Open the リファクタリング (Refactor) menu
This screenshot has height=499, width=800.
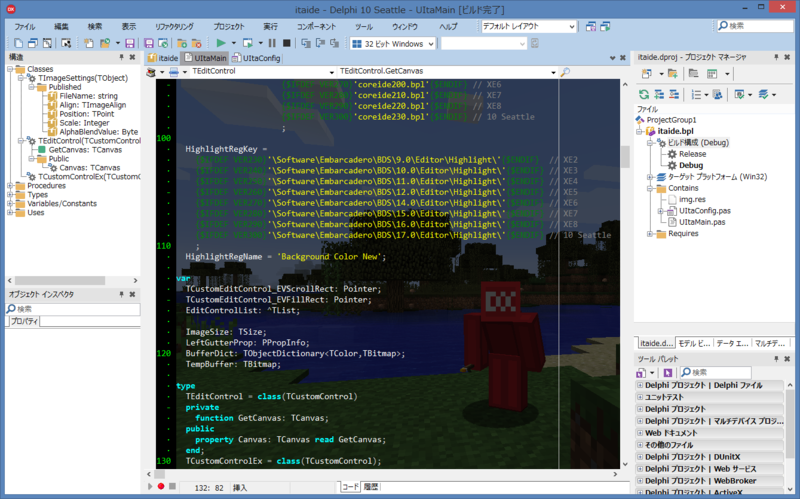174,27
